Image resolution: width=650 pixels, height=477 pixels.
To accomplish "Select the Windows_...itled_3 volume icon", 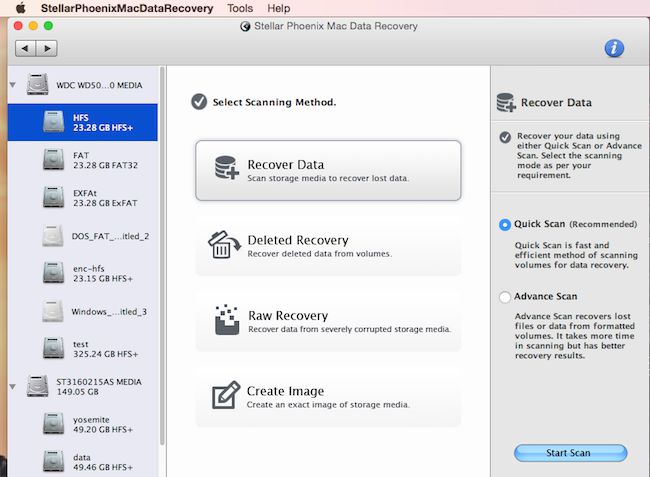I will coord(53,311).
